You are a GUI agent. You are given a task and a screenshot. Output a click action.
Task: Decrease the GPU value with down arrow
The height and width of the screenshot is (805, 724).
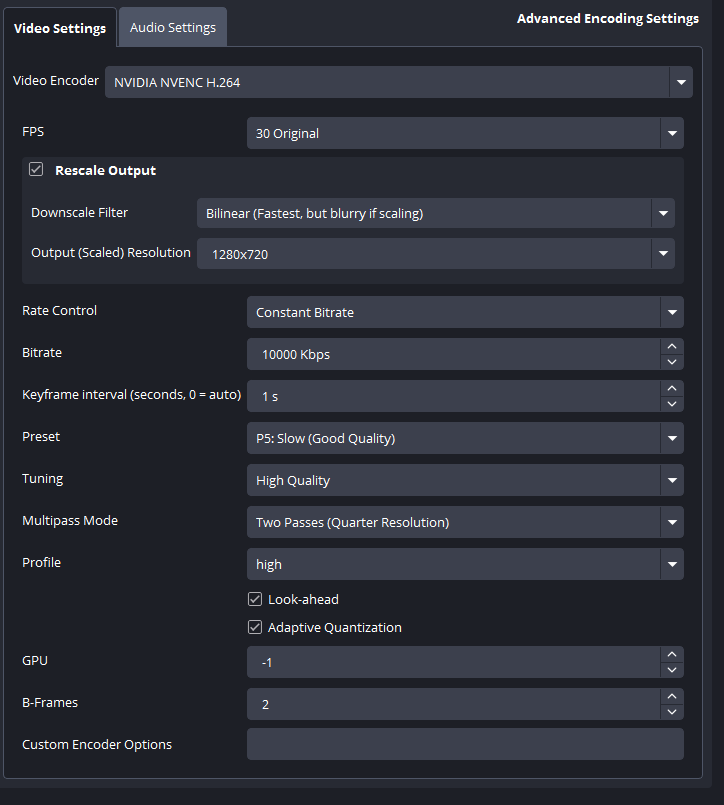tap(672, 670)
